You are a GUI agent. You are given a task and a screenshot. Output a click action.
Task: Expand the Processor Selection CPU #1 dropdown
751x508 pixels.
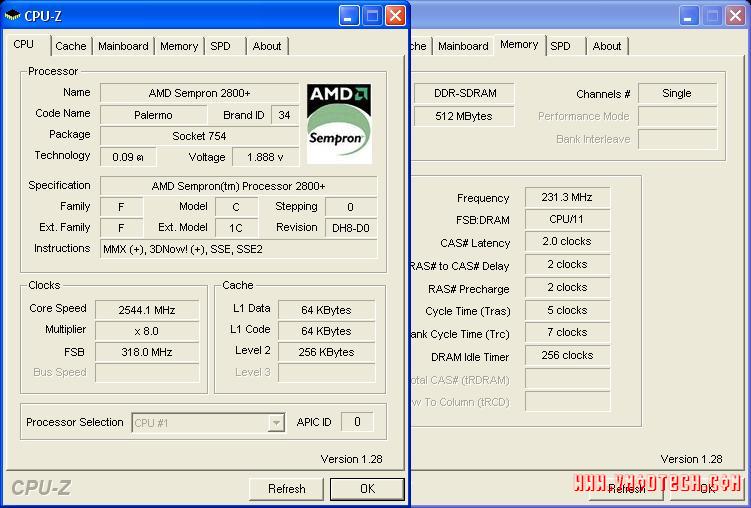click(x=276, y=423)
